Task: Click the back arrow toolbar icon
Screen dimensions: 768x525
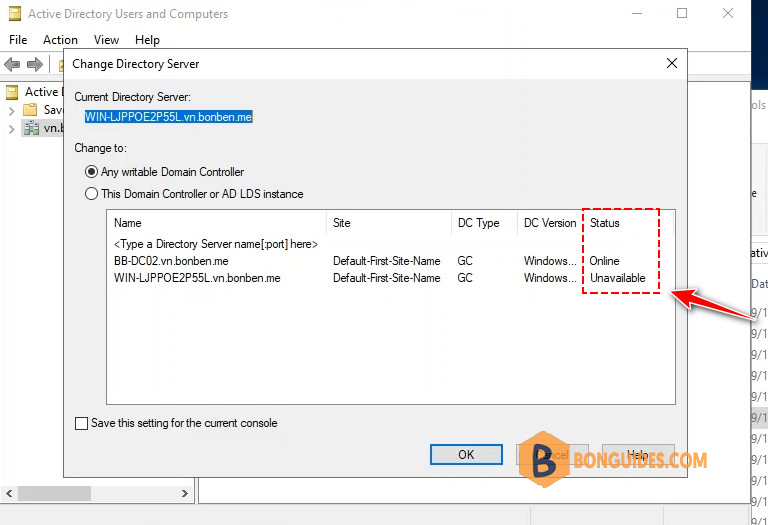Action: (x=12, y=64)
